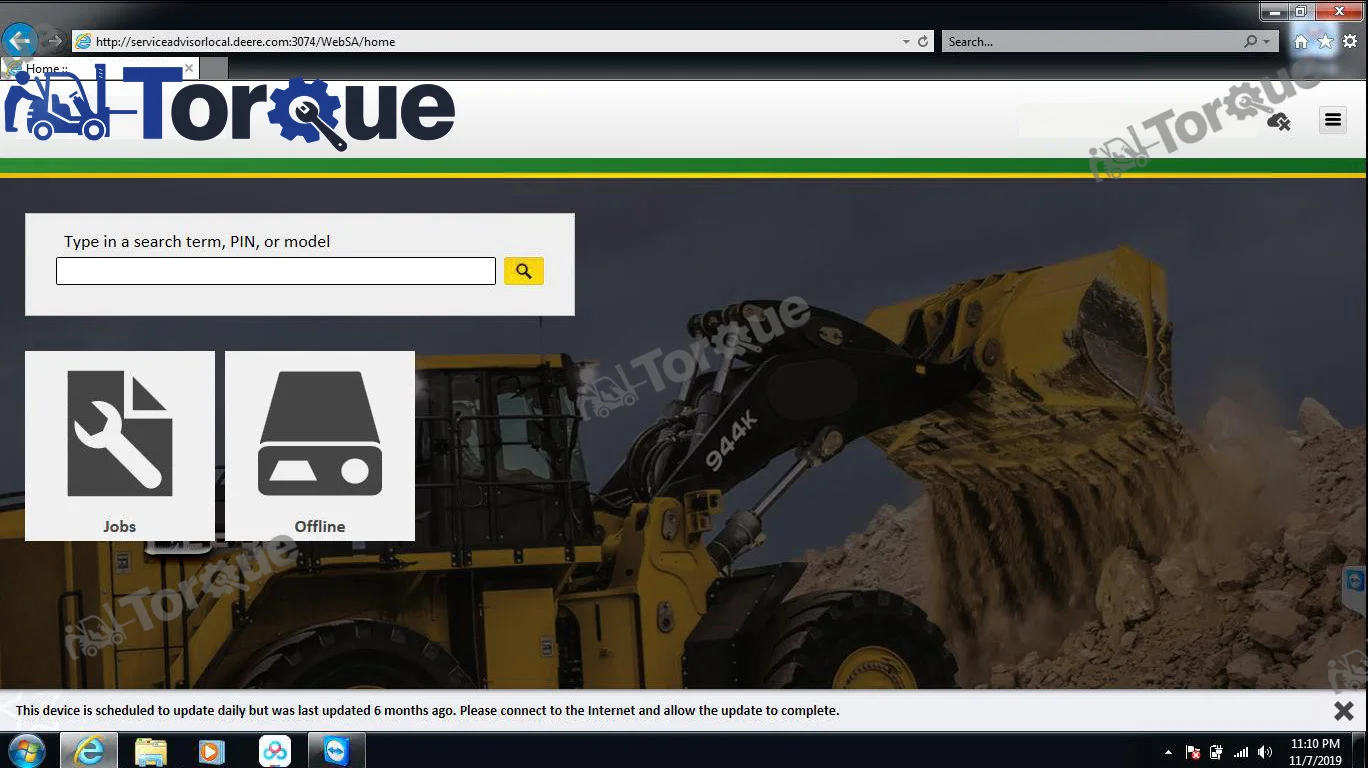Image resolution: width=1368 pixels, height=768 pixels.
Task: Show hidden system tray icons
Action: tap(1168, 752)
